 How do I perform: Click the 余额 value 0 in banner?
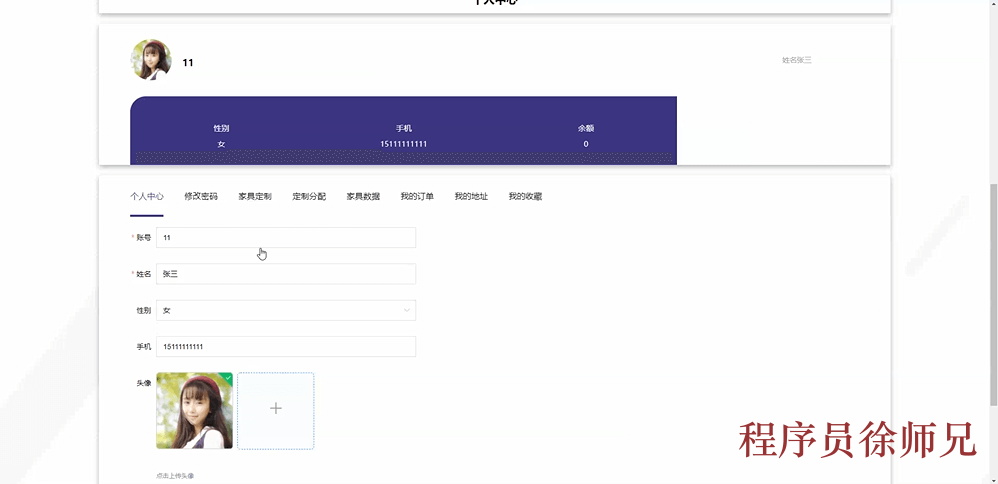point(586,144)
